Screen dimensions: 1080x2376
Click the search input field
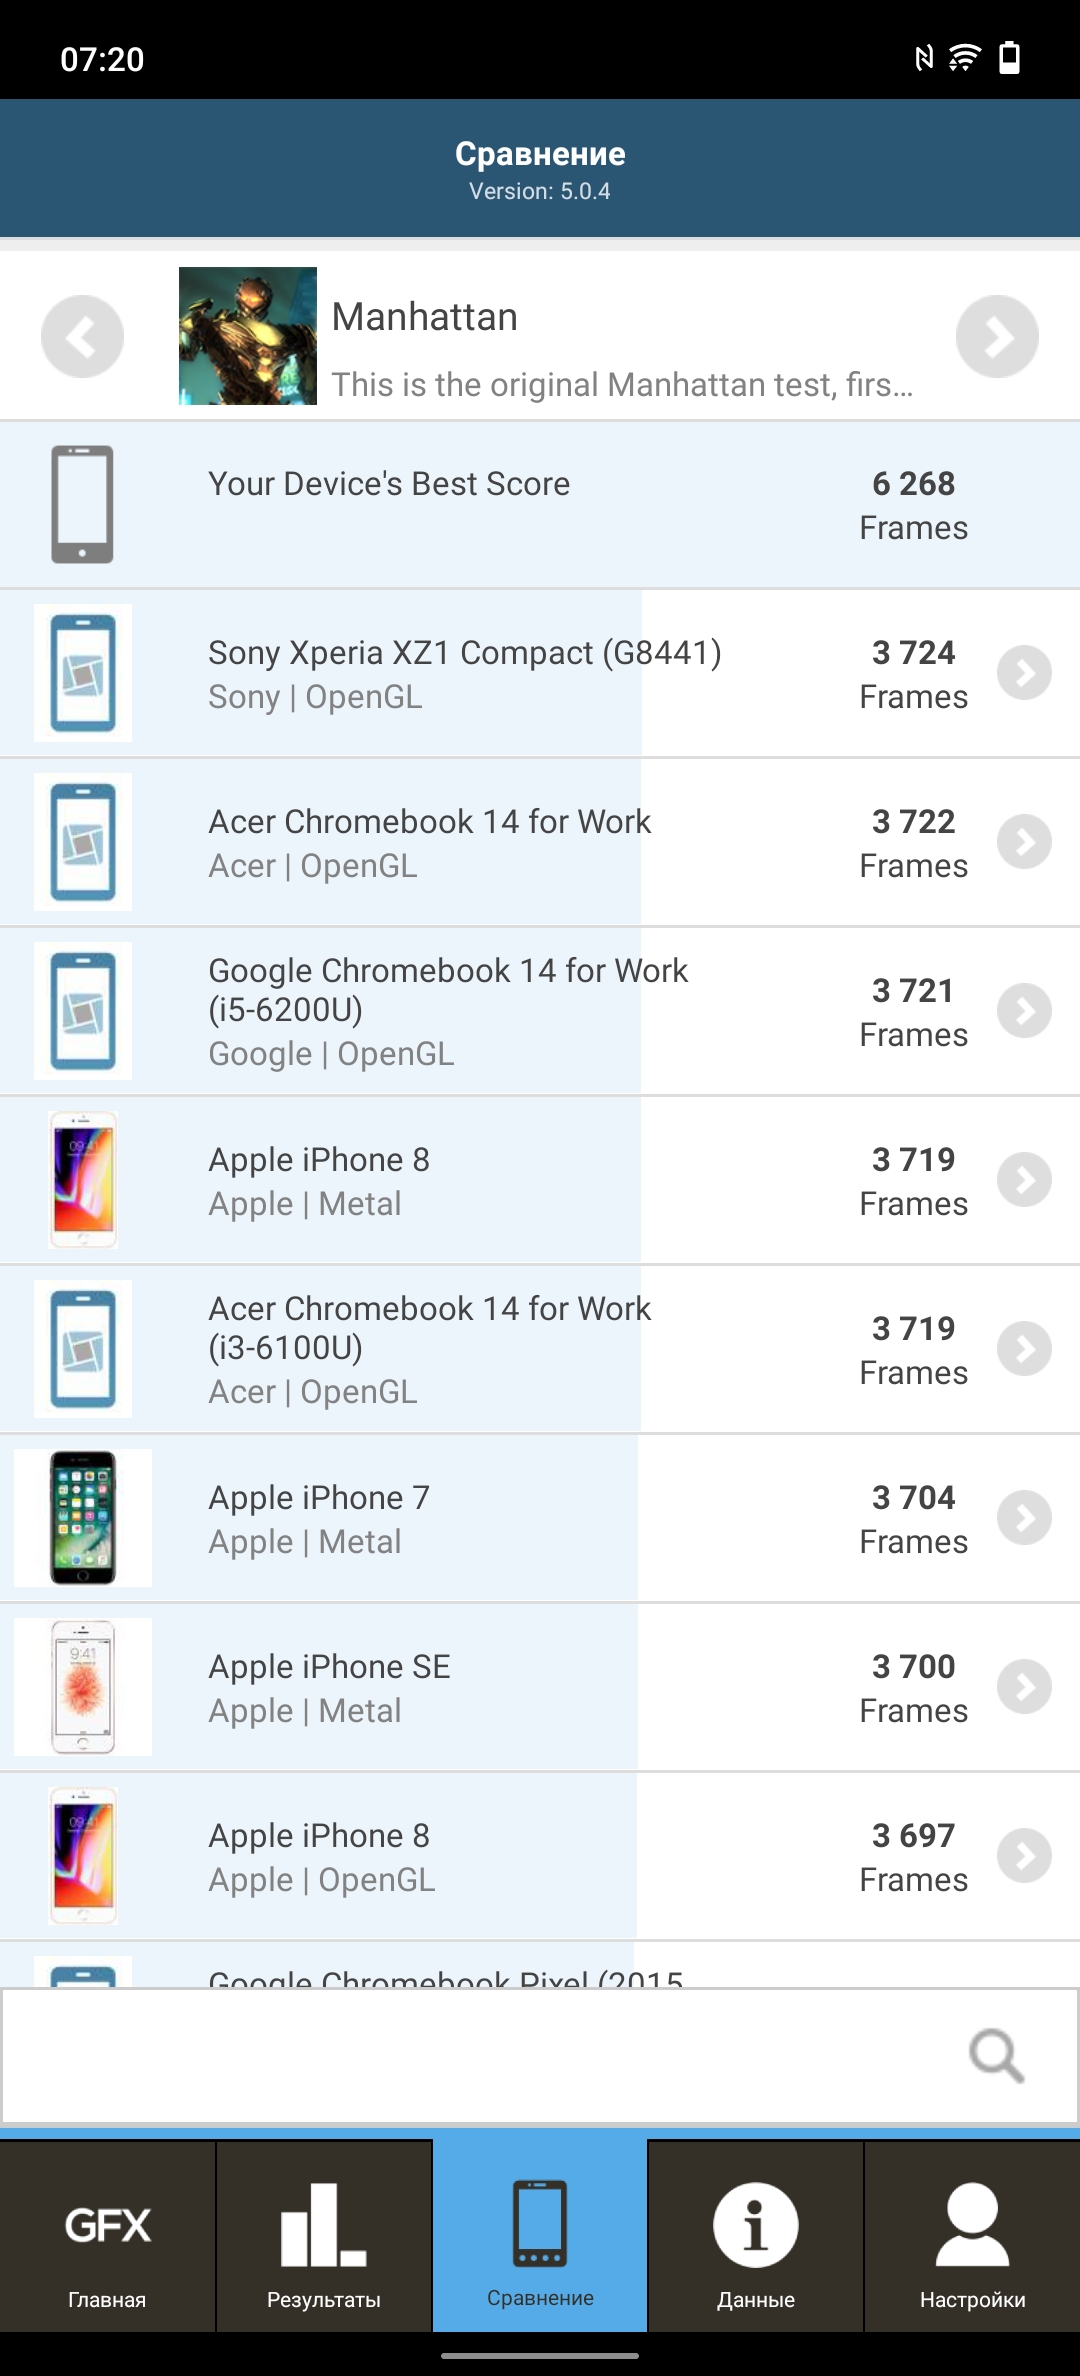pos(540,2056)
